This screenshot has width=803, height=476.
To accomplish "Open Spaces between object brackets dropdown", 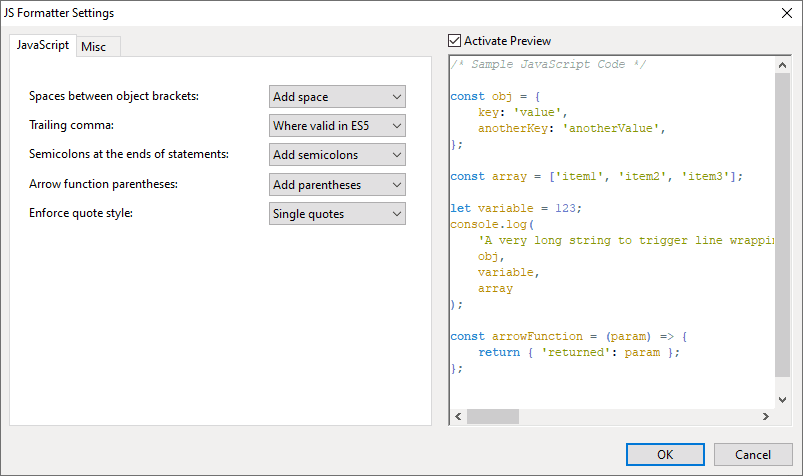I will (337, 97).
